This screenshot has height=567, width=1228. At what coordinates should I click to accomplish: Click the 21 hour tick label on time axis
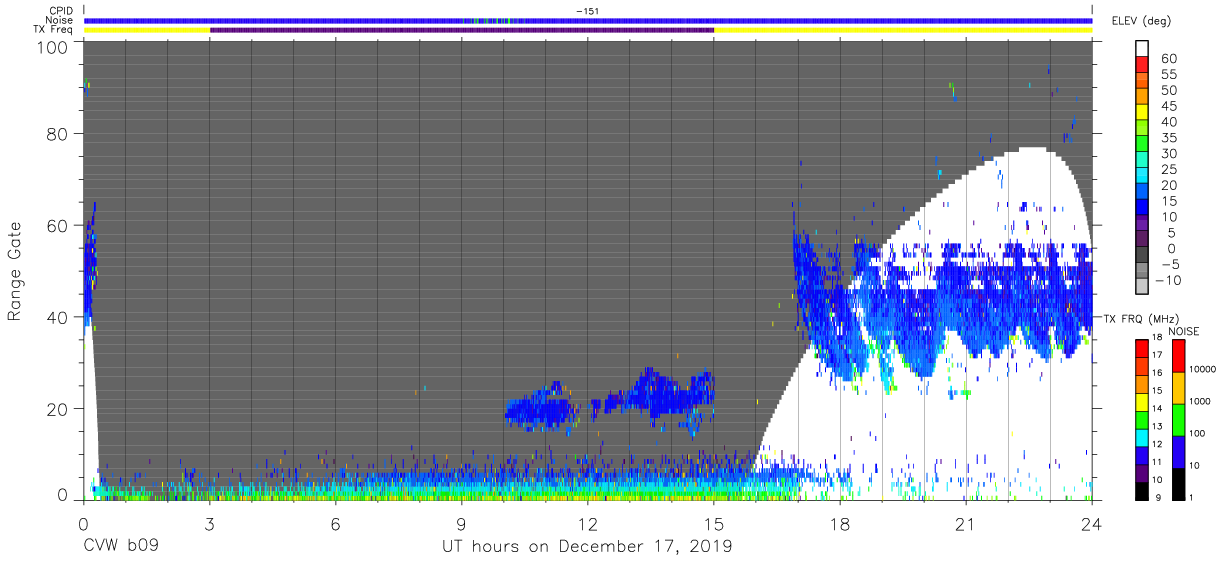pyautogui.click(x=966, y=524)
